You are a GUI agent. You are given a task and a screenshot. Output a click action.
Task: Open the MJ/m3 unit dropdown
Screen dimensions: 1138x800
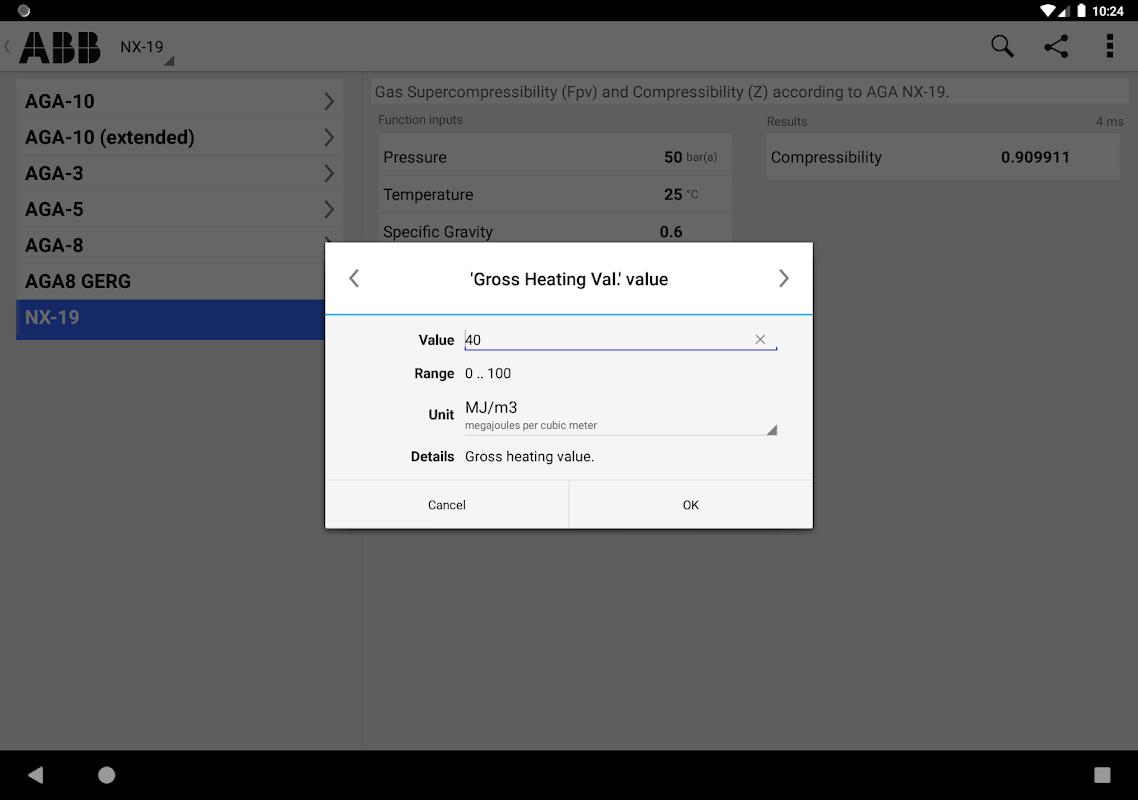tap(621, 416)
